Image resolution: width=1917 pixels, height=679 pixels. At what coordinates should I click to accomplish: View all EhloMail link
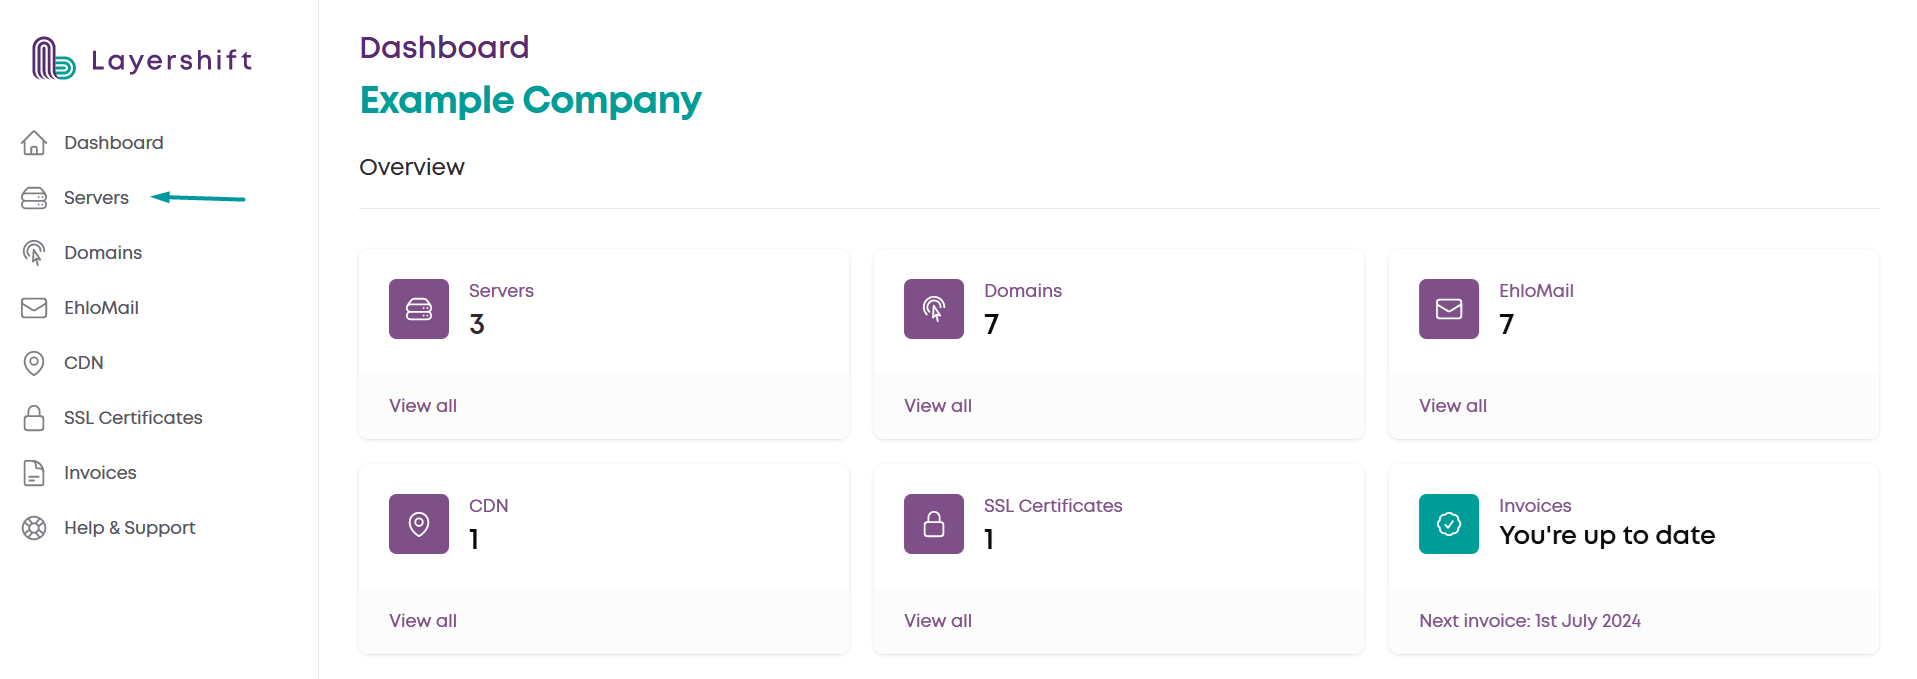(x=1453, y=406)
